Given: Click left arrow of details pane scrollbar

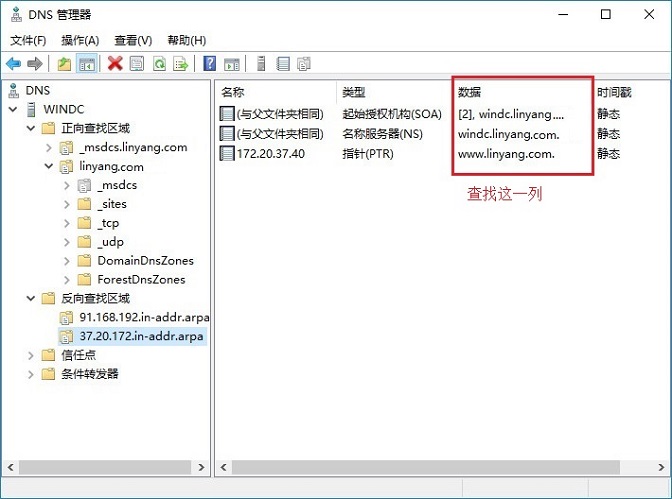Looking at the screenshot, I should click(223, 467).
